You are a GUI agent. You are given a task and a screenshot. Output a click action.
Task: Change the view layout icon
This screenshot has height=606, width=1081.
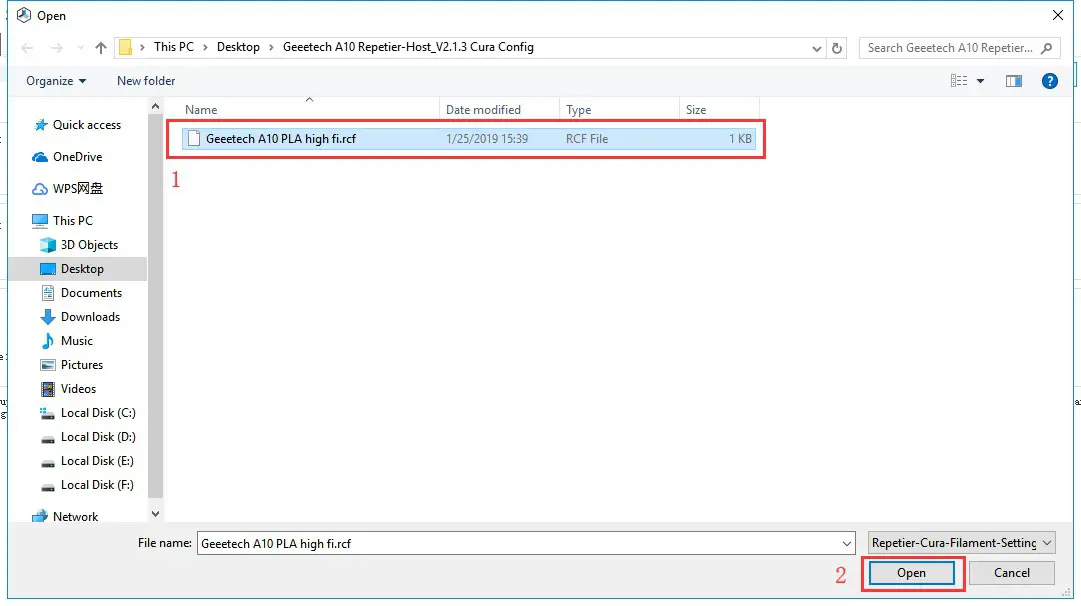[959, 81]
